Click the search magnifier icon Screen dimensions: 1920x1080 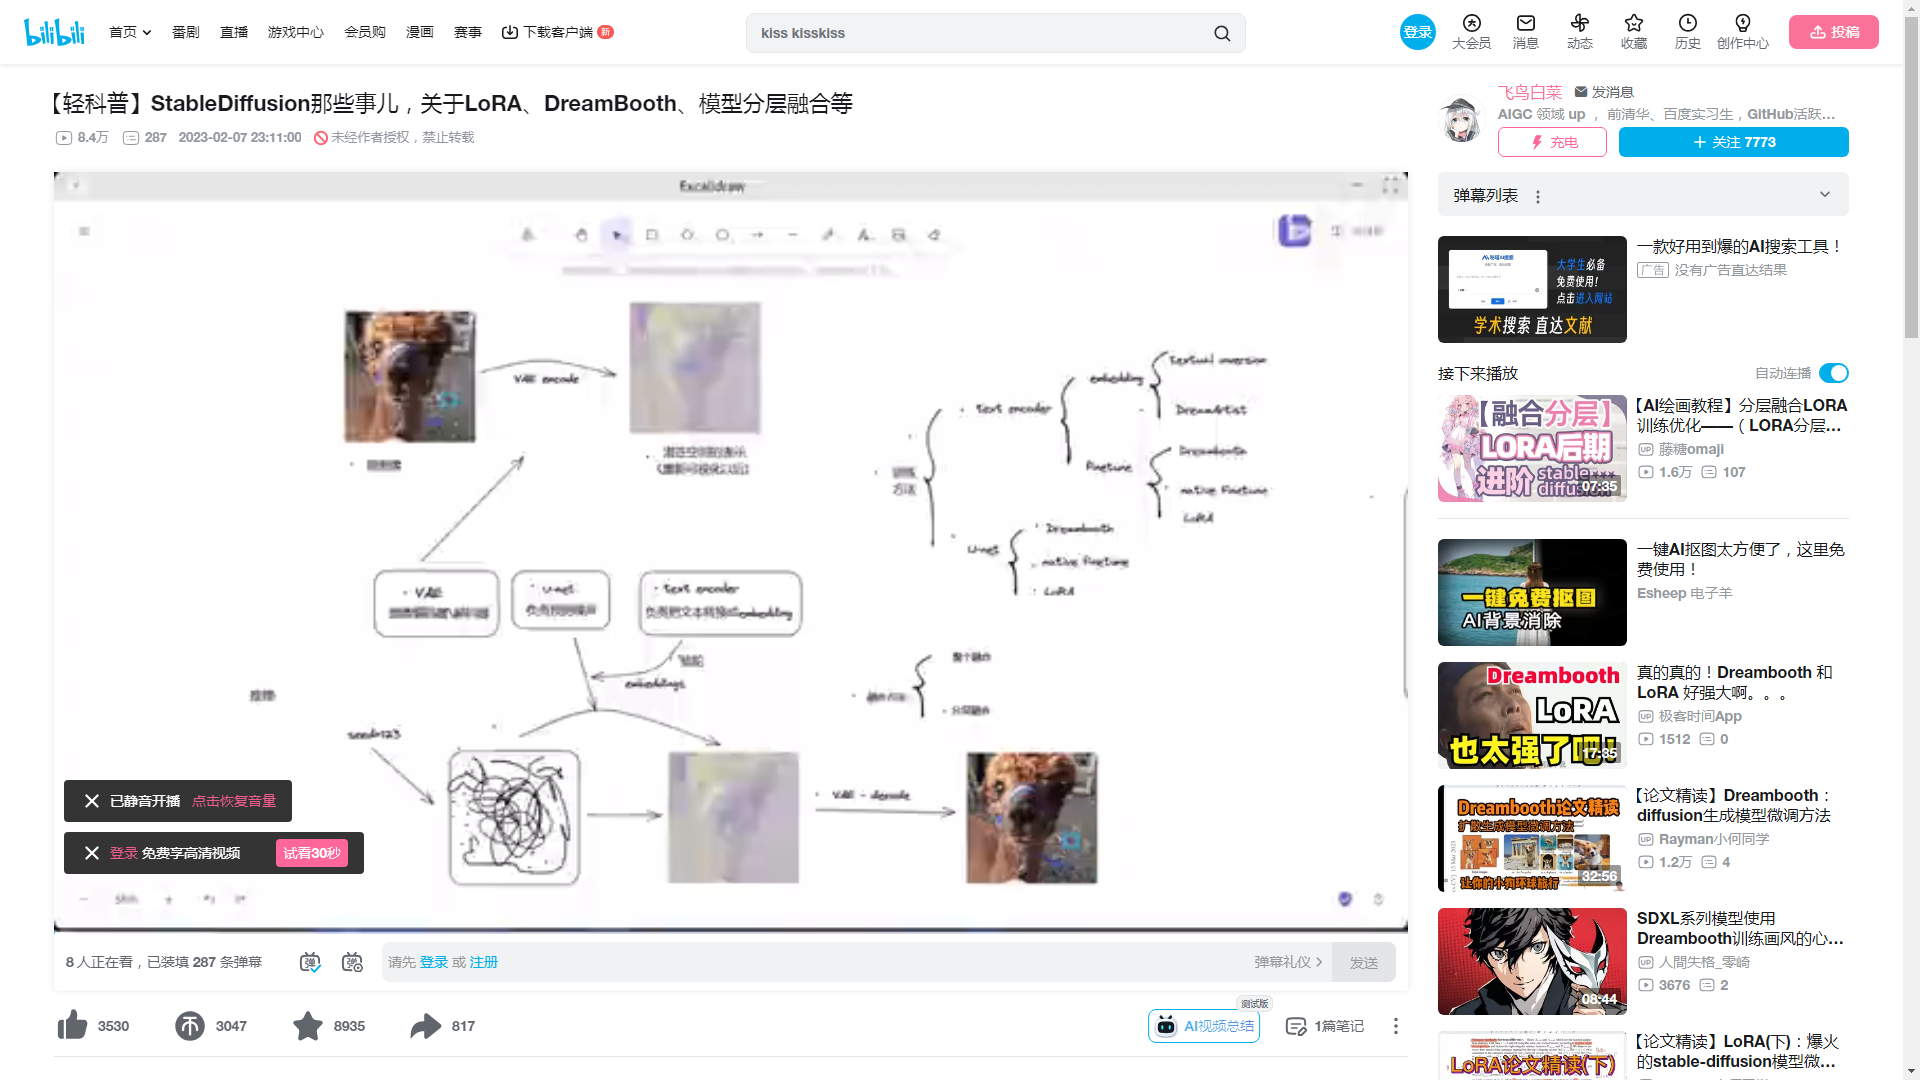click(x=1222, y=33)
